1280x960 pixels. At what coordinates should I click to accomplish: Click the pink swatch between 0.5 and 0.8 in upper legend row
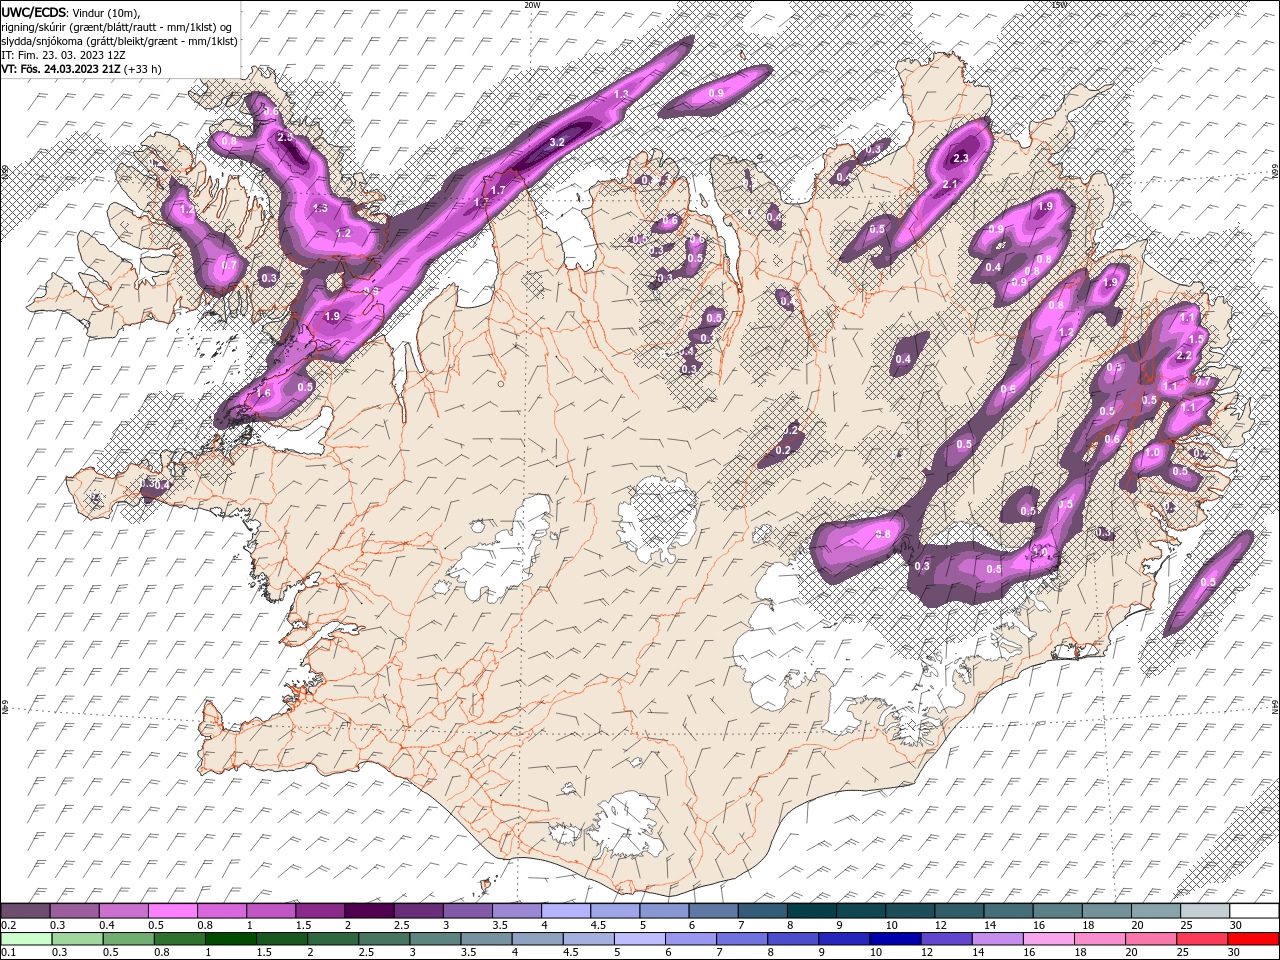172,911
